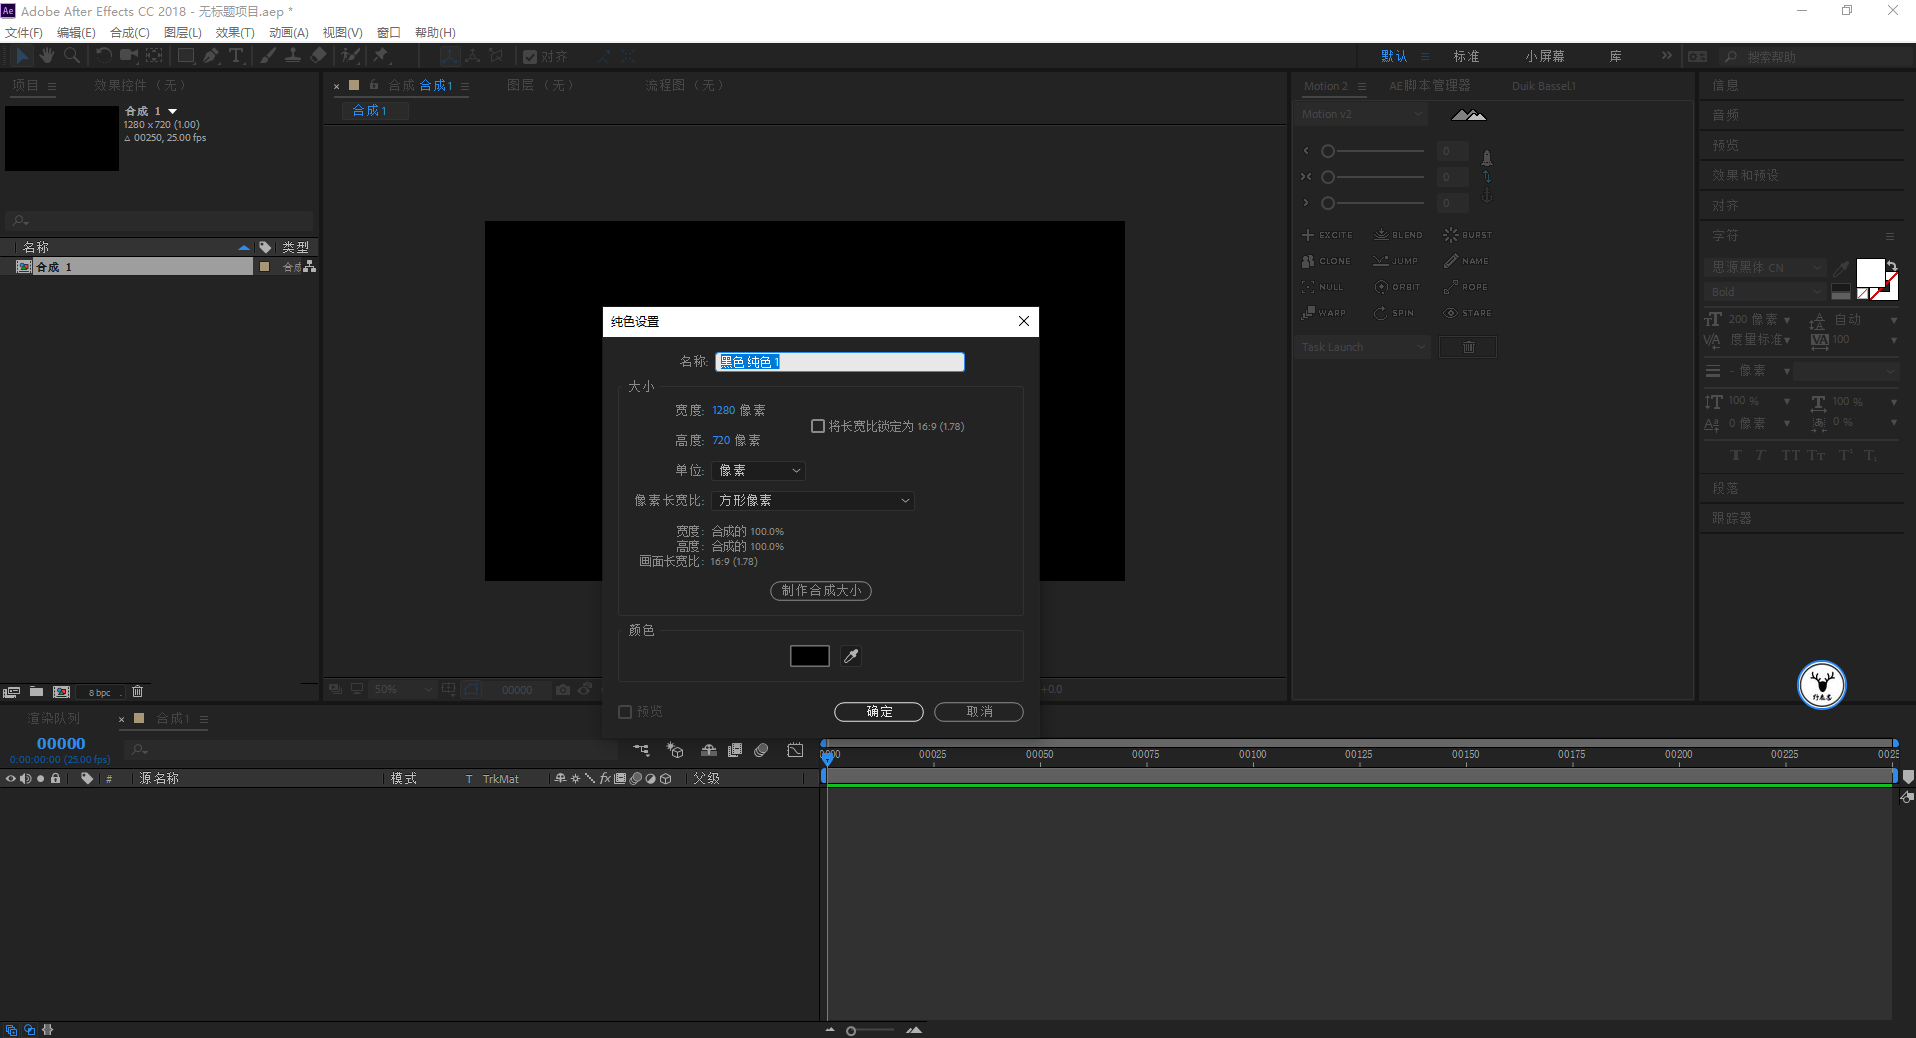Select the Zoom magnifier tool
Image resolution: width=1916 pixels, height=1038 pixels.
(x=71, y=56)
